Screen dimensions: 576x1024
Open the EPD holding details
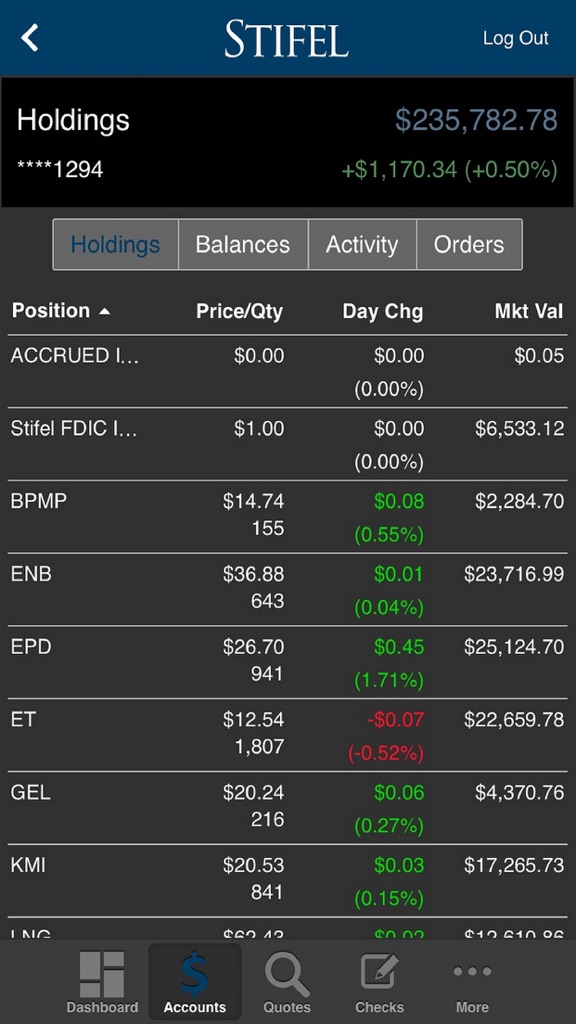(288, 662)
